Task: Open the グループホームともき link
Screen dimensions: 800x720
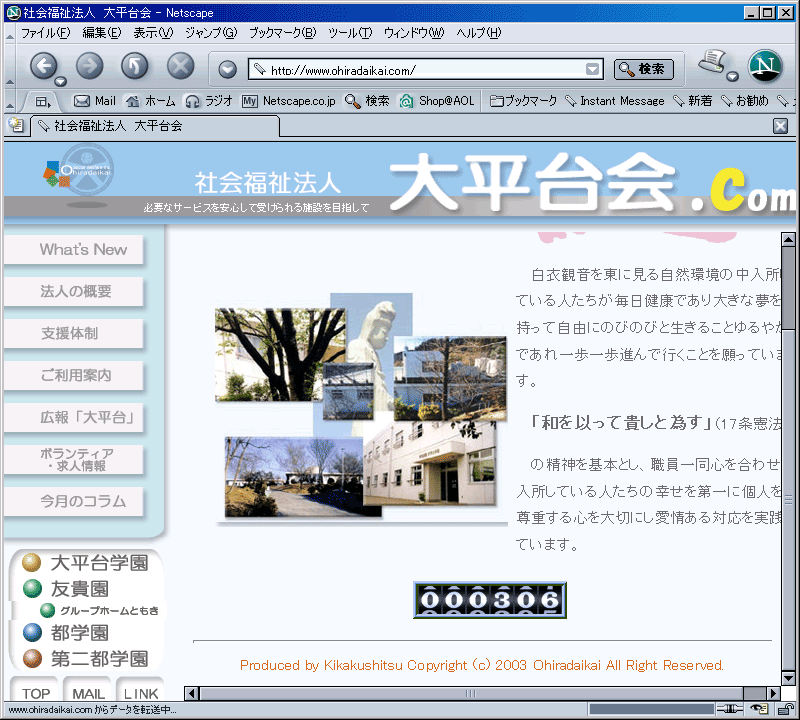Action: (99, 610)
